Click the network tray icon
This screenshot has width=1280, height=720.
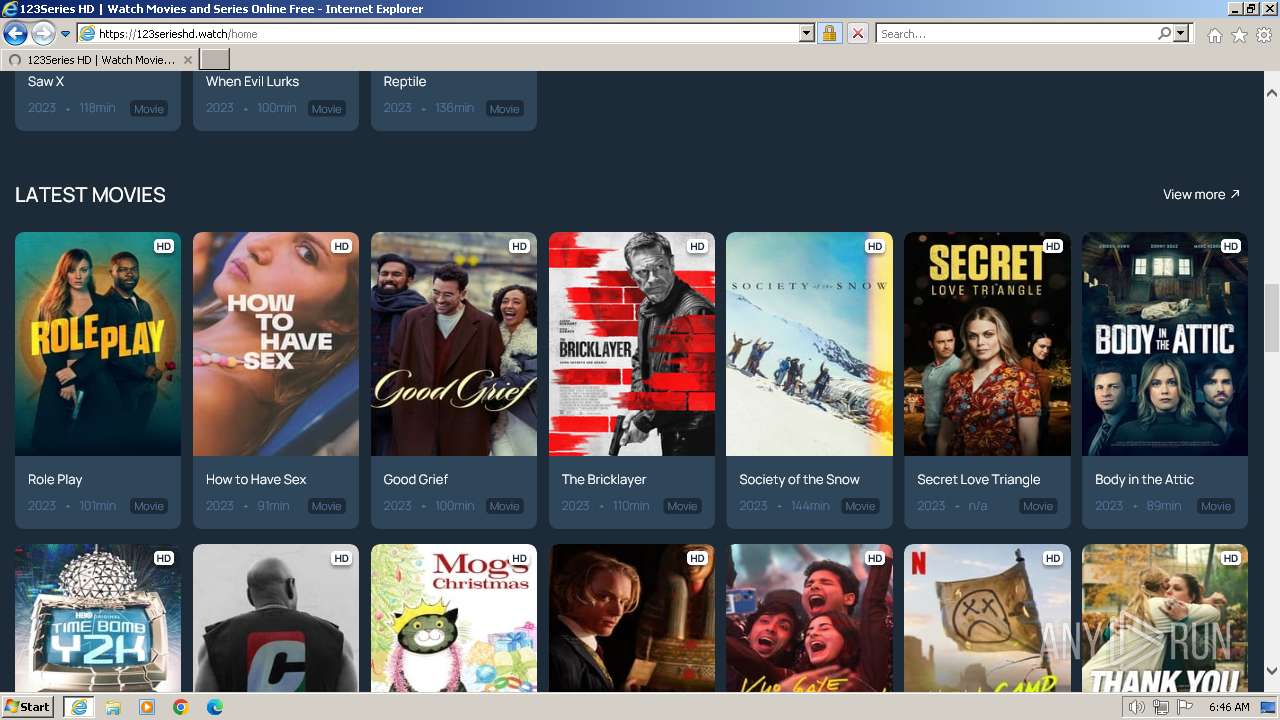(1161, 708)
